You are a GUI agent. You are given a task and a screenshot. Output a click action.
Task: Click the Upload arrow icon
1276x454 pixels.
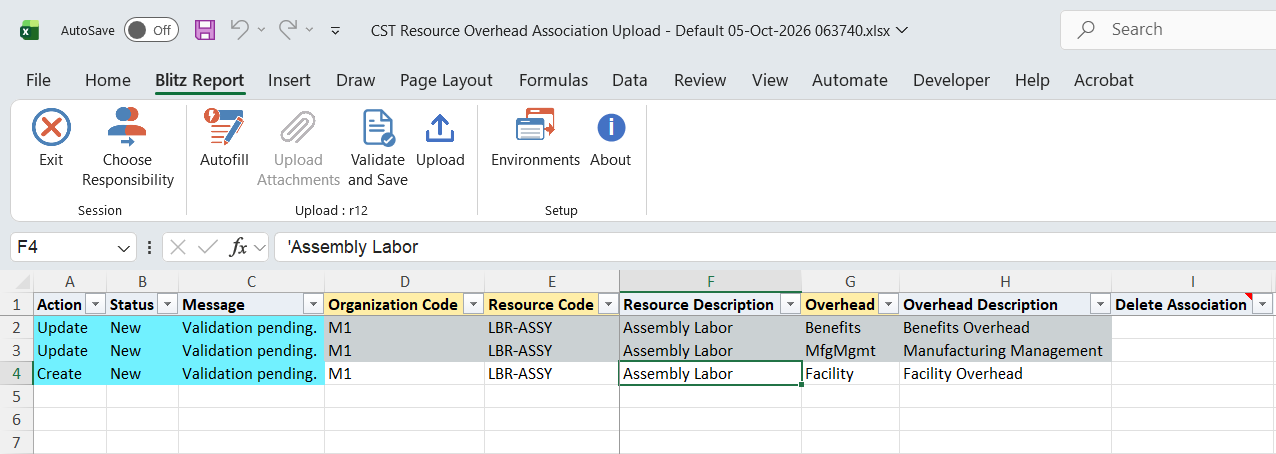click(x=440, y=128)
